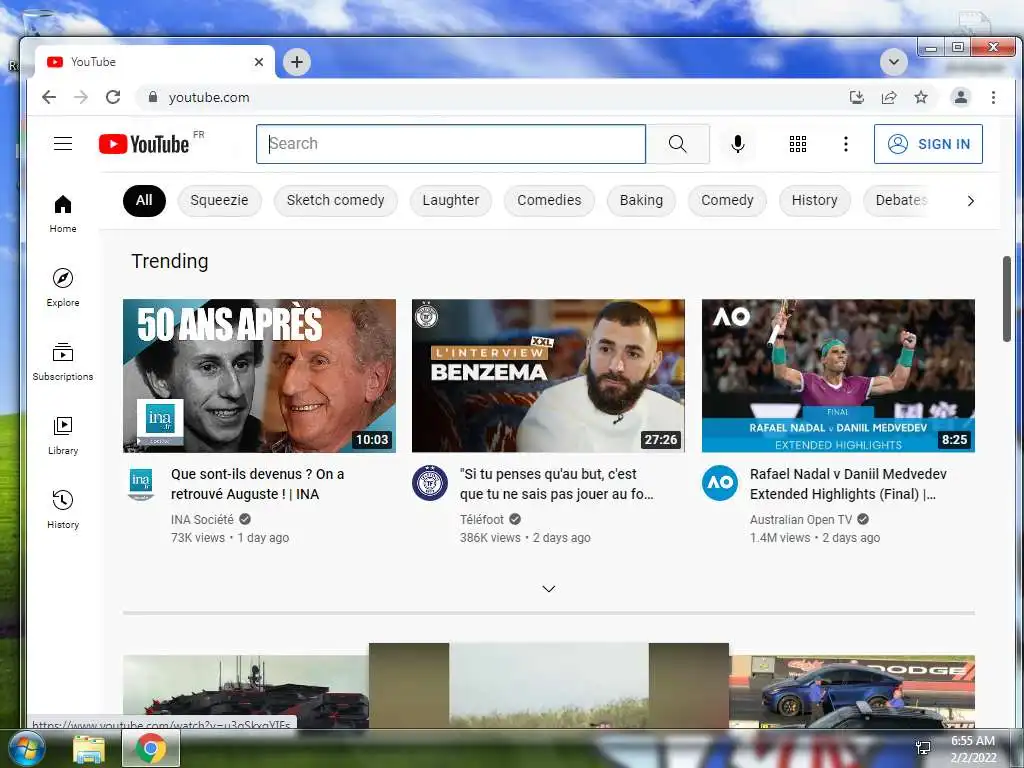Open the YouTube apps grid icon
The image size is (1024, 768).
pos(798,144)
